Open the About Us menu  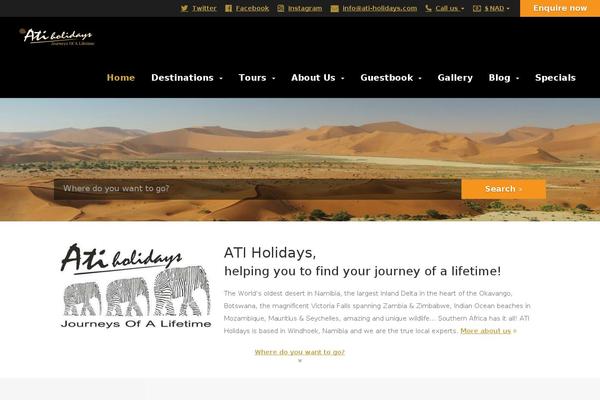tap(318, 78)
